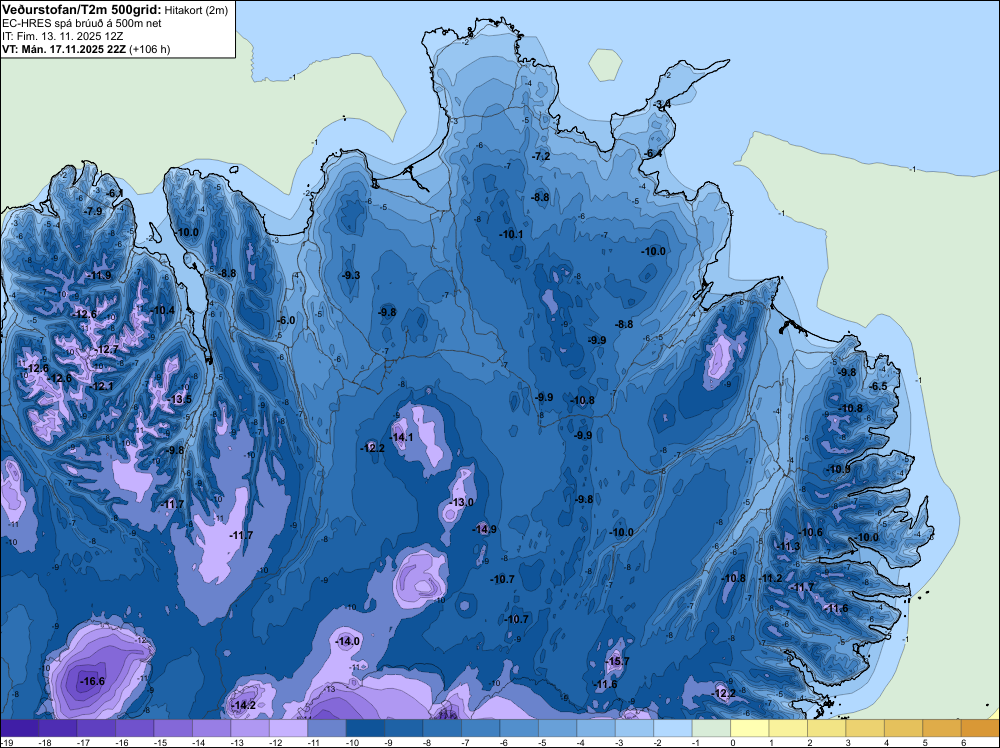
Task: Click the 'Hitakort (2m)' header label
Action: point(195,10)
